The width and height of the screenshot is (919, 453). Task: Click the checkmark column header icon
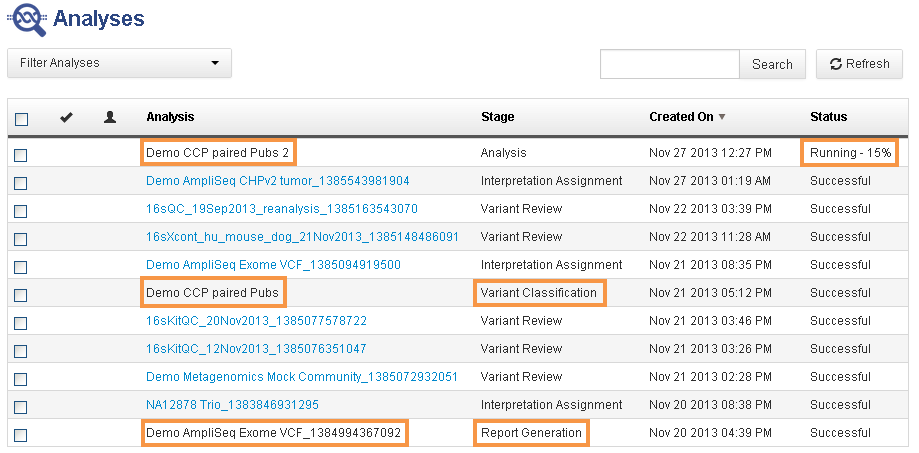click(66, 117)
